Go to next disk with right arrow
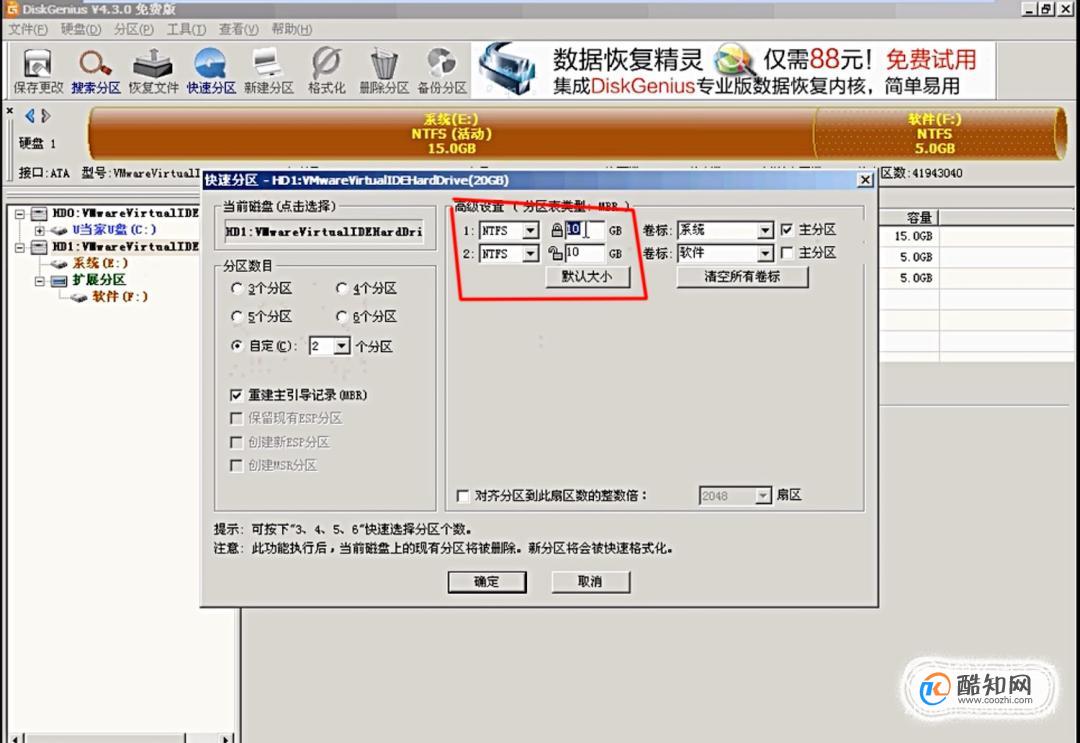This screenshot has height=743, width=1080. tap(45, 116)
